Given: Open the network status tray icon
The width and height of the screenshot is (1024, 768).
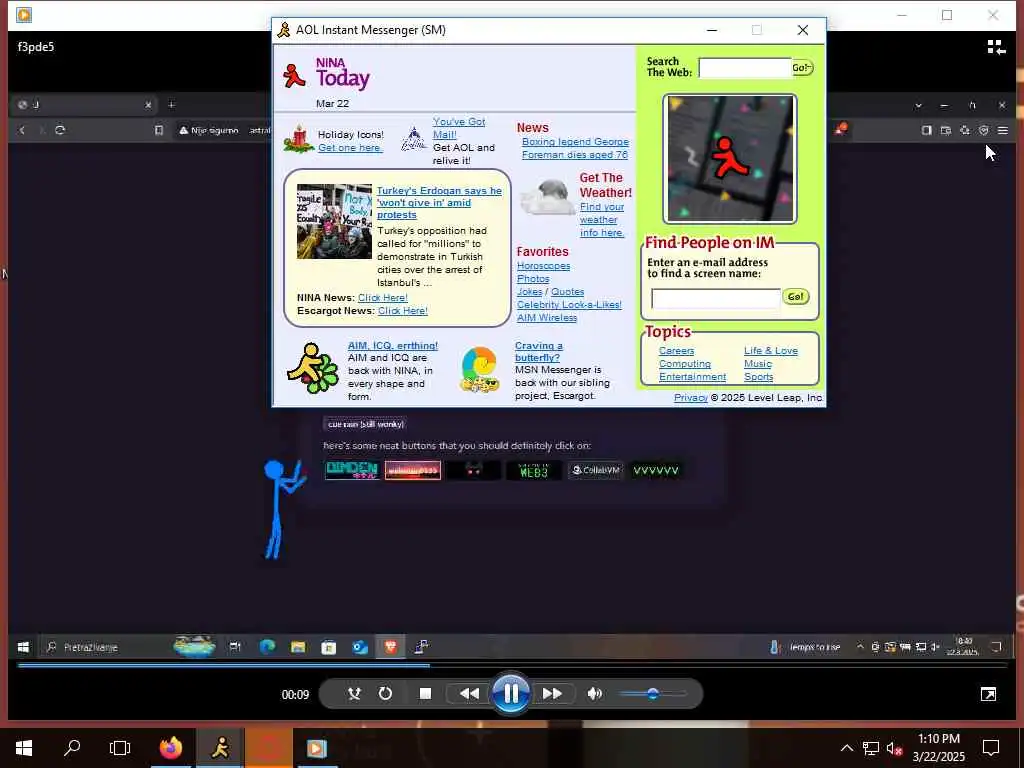Looking at the screenshot, I should pos(871,748).
